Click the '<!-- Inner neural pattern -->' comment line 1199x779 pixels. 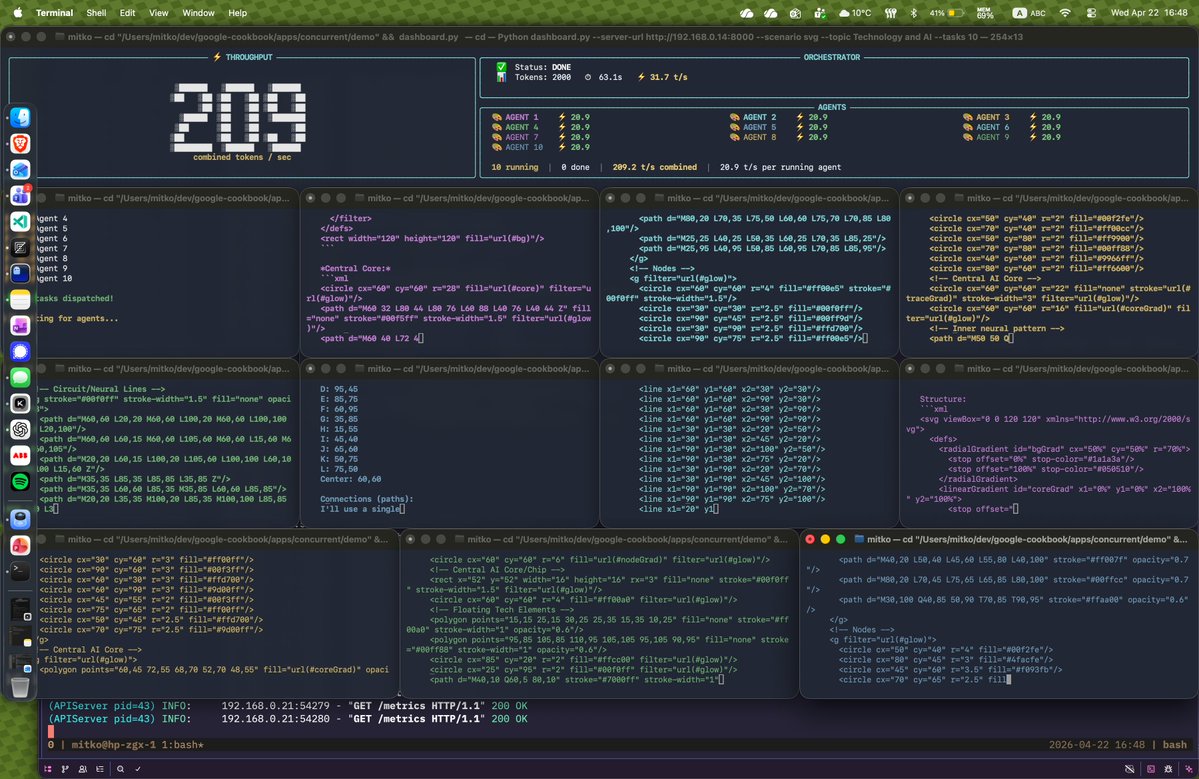[x=996, y=329]
